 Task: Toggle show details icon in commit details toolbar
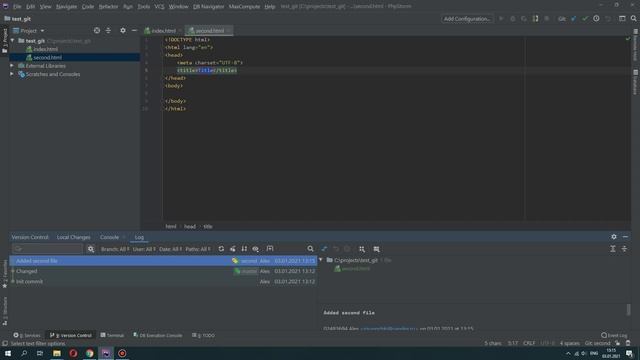[376, 249]
